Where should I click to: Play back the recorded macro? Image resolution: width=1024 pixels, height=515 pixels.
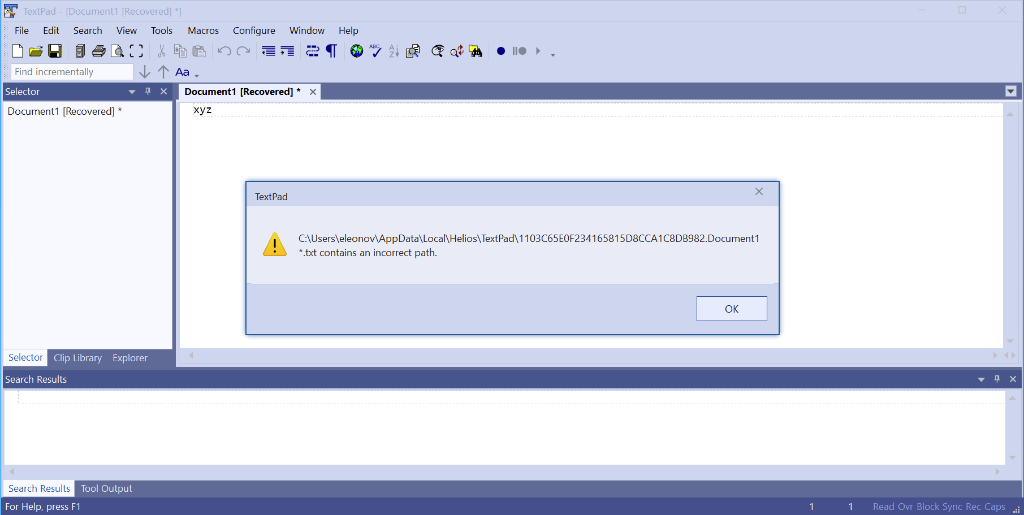point(538,51)
